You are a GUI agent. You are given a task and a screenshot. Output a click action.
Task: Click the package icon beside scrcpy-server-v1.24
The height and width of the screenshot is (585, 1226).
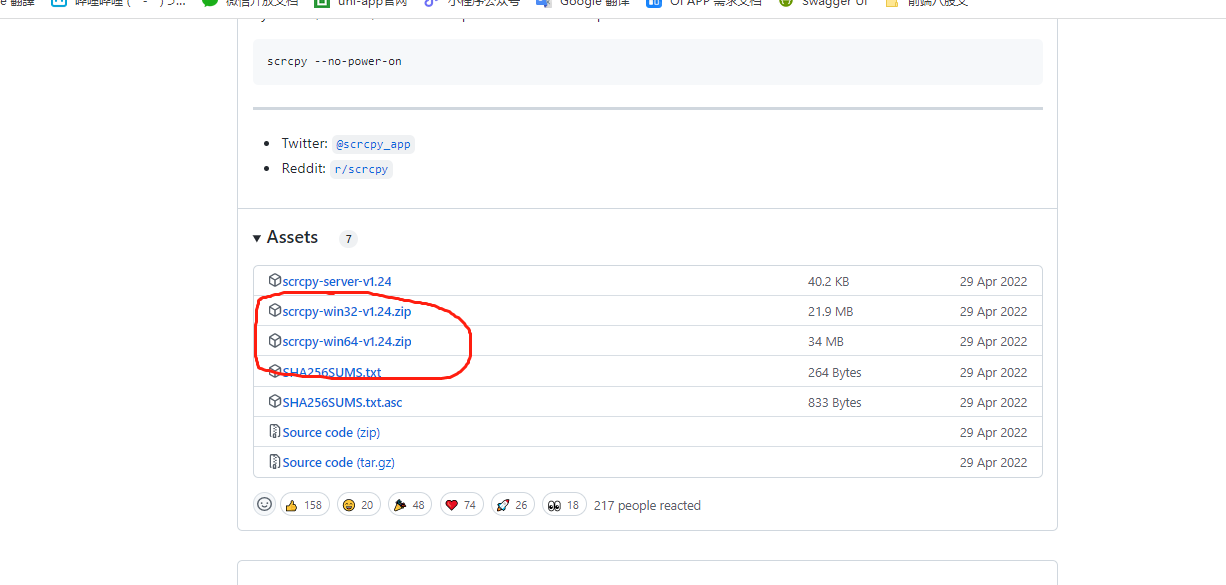[x=275, y=280]
